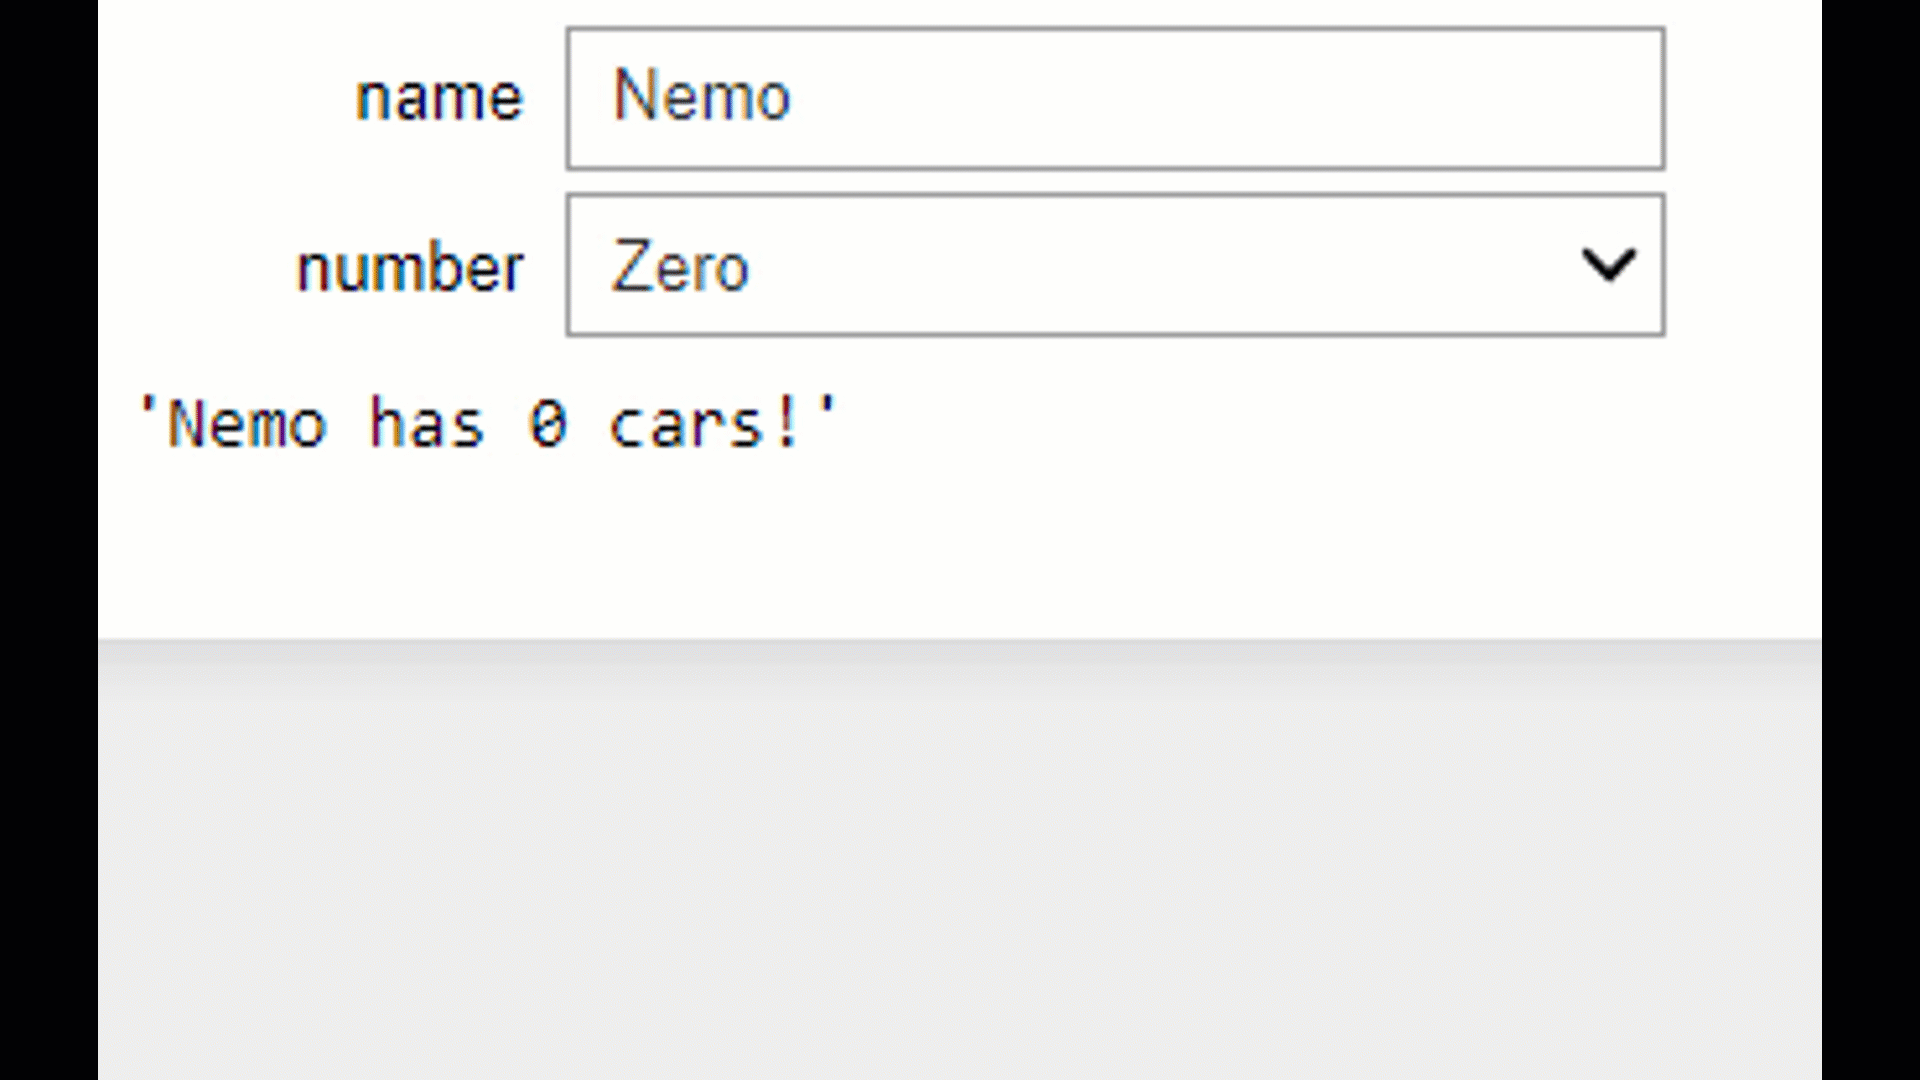Click empty right portion of name field
This screenshot has width=1920, height=1080.
point(1300,98)
